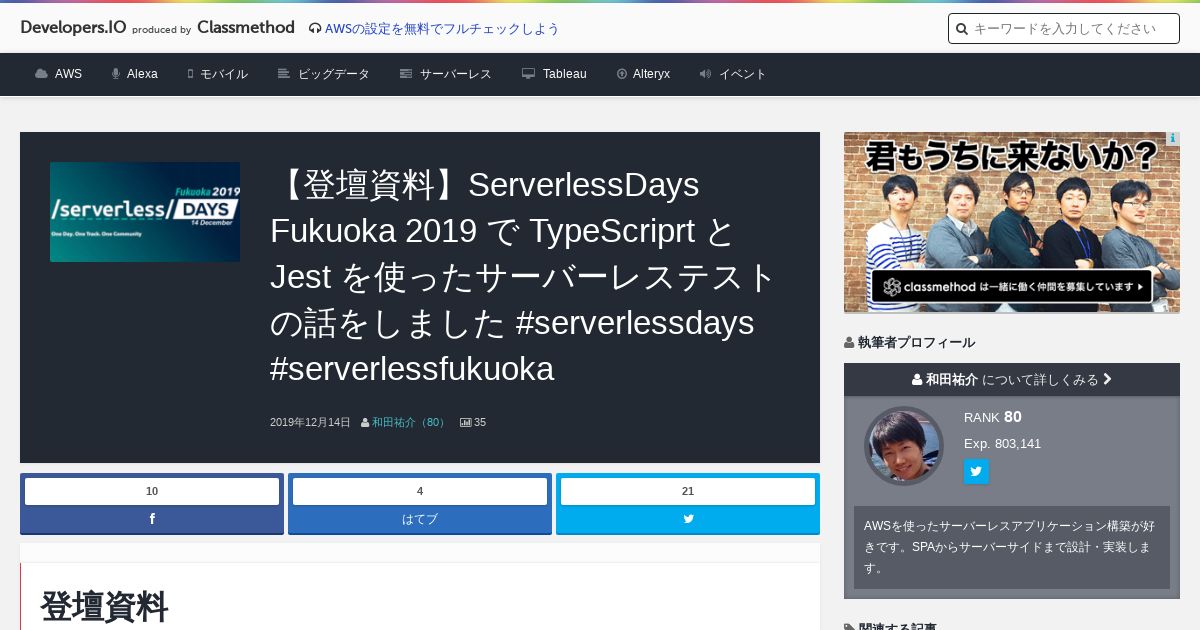This screenshot has height=630, width=1200.
Task: Click the magnifying glass search icon
Action: pos(962,29)
